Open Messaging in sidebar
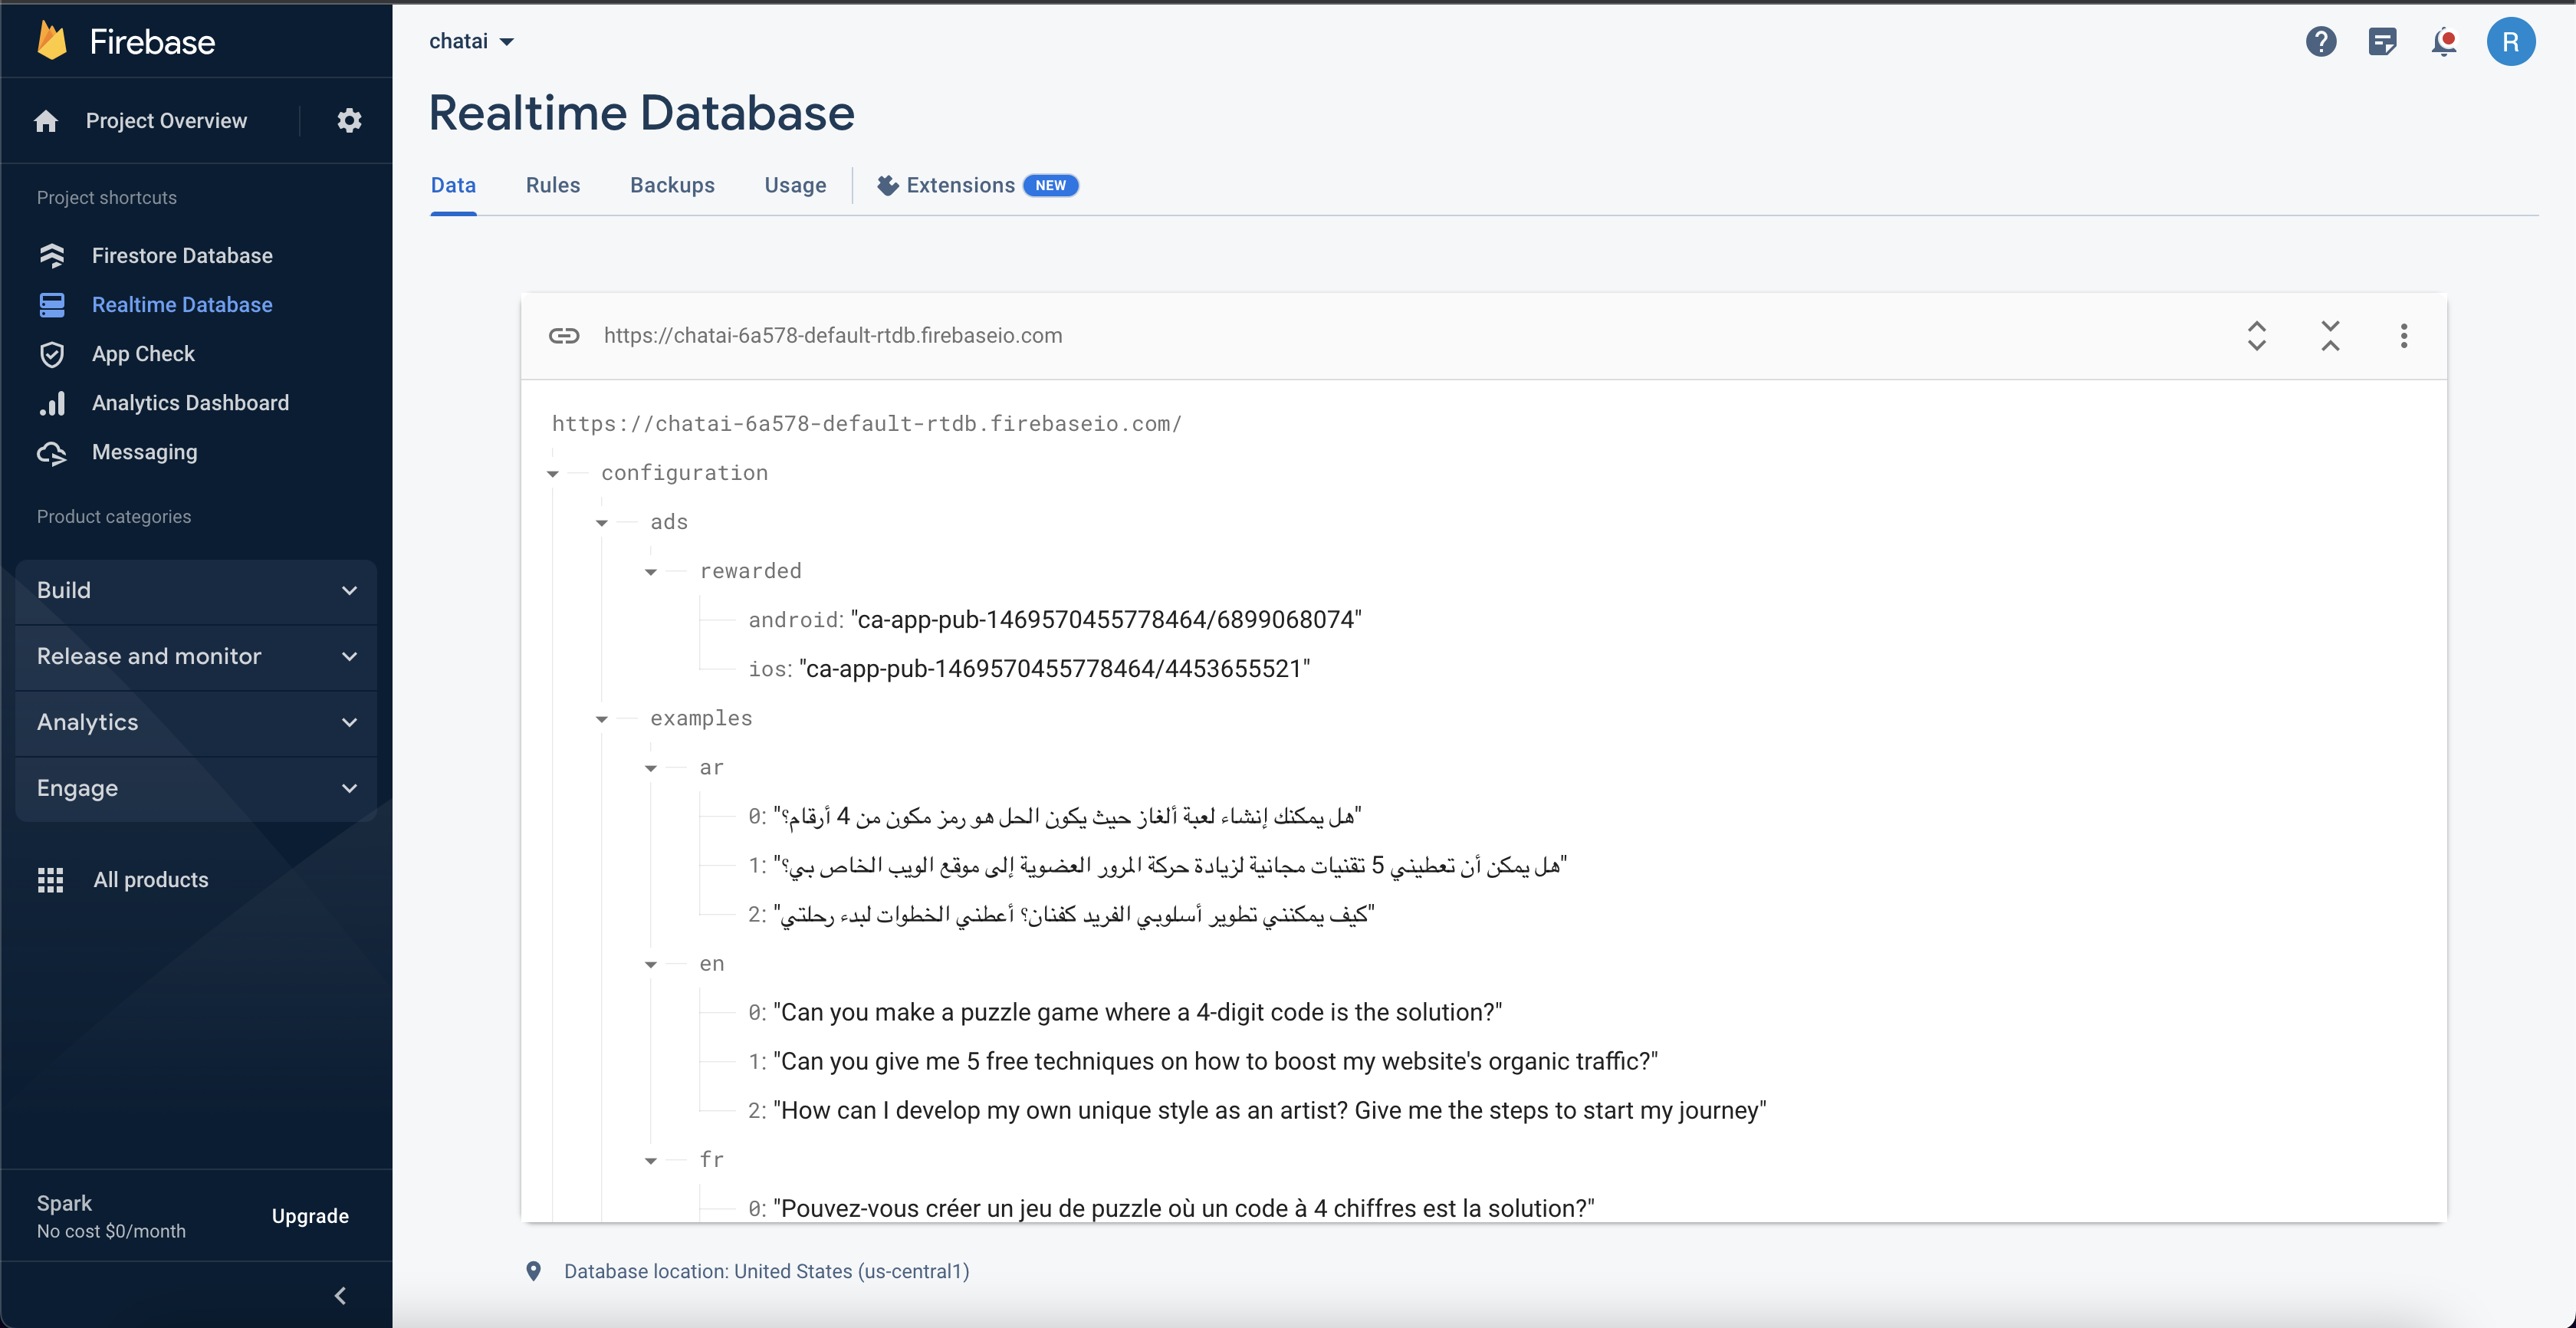This screenshot has height=1328, width=2576. (144, 452)
